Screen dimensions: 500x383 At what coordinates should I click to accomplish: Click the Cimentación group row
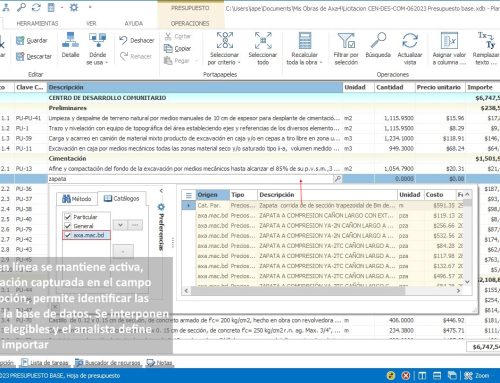click(250, 159)
